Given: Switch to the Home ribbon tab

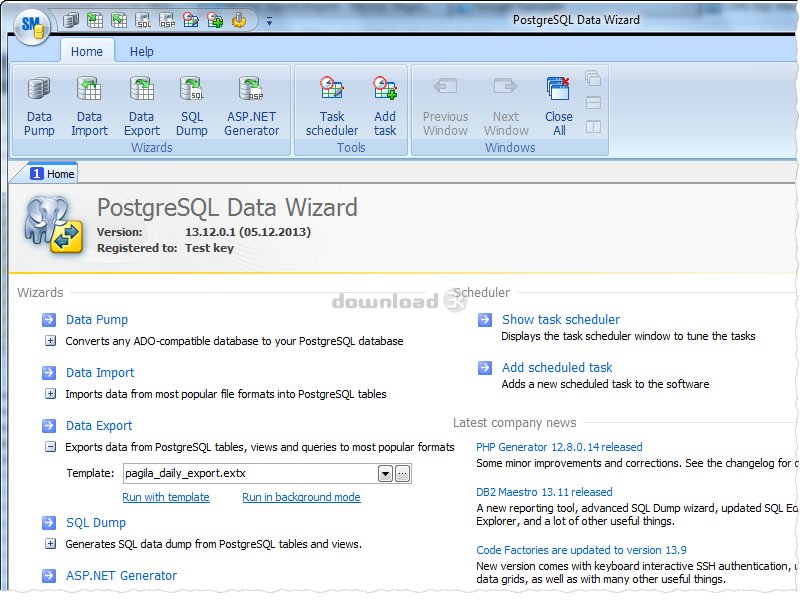Looking at the screenshot, I should pos(87,52).
